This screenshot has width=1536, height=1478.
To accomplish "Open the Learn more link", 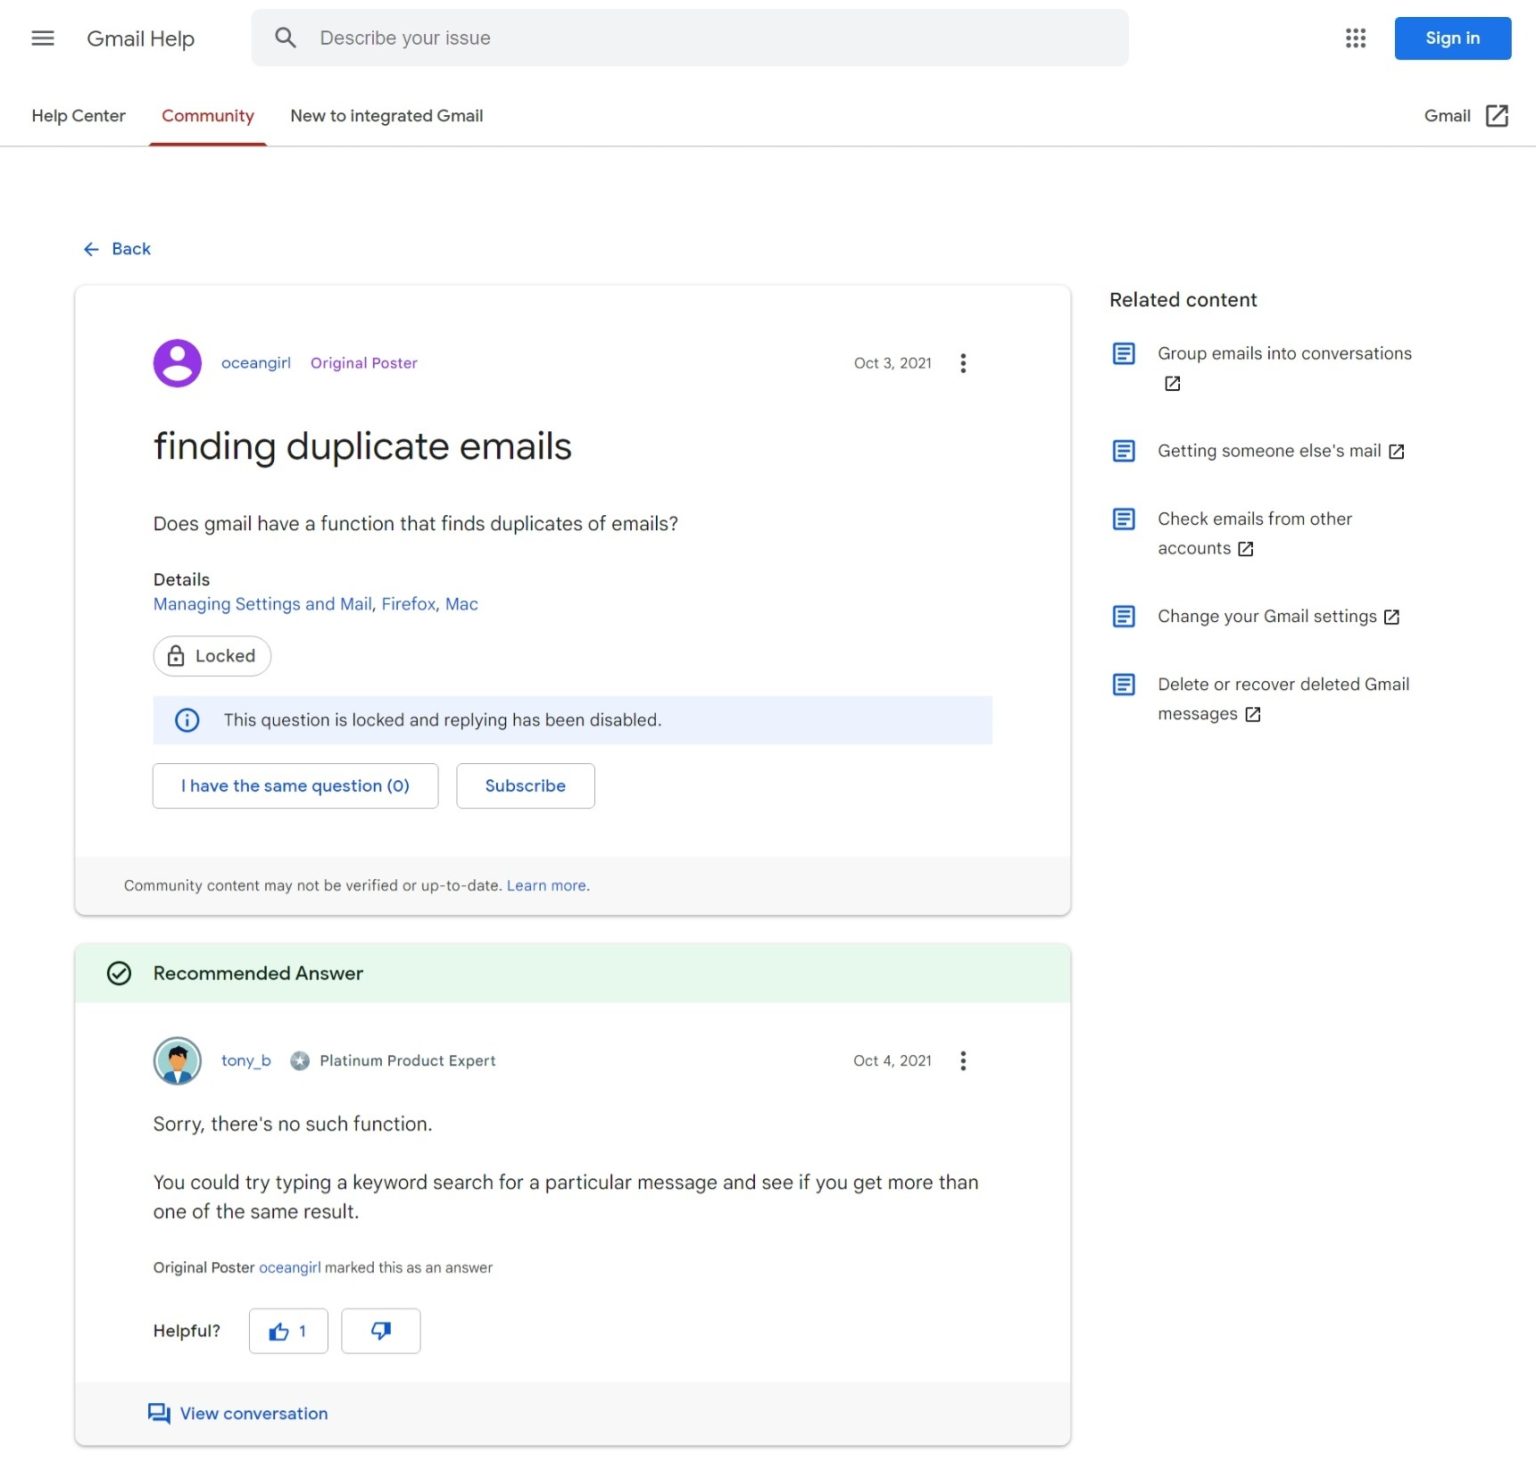I will coord(547,886).
